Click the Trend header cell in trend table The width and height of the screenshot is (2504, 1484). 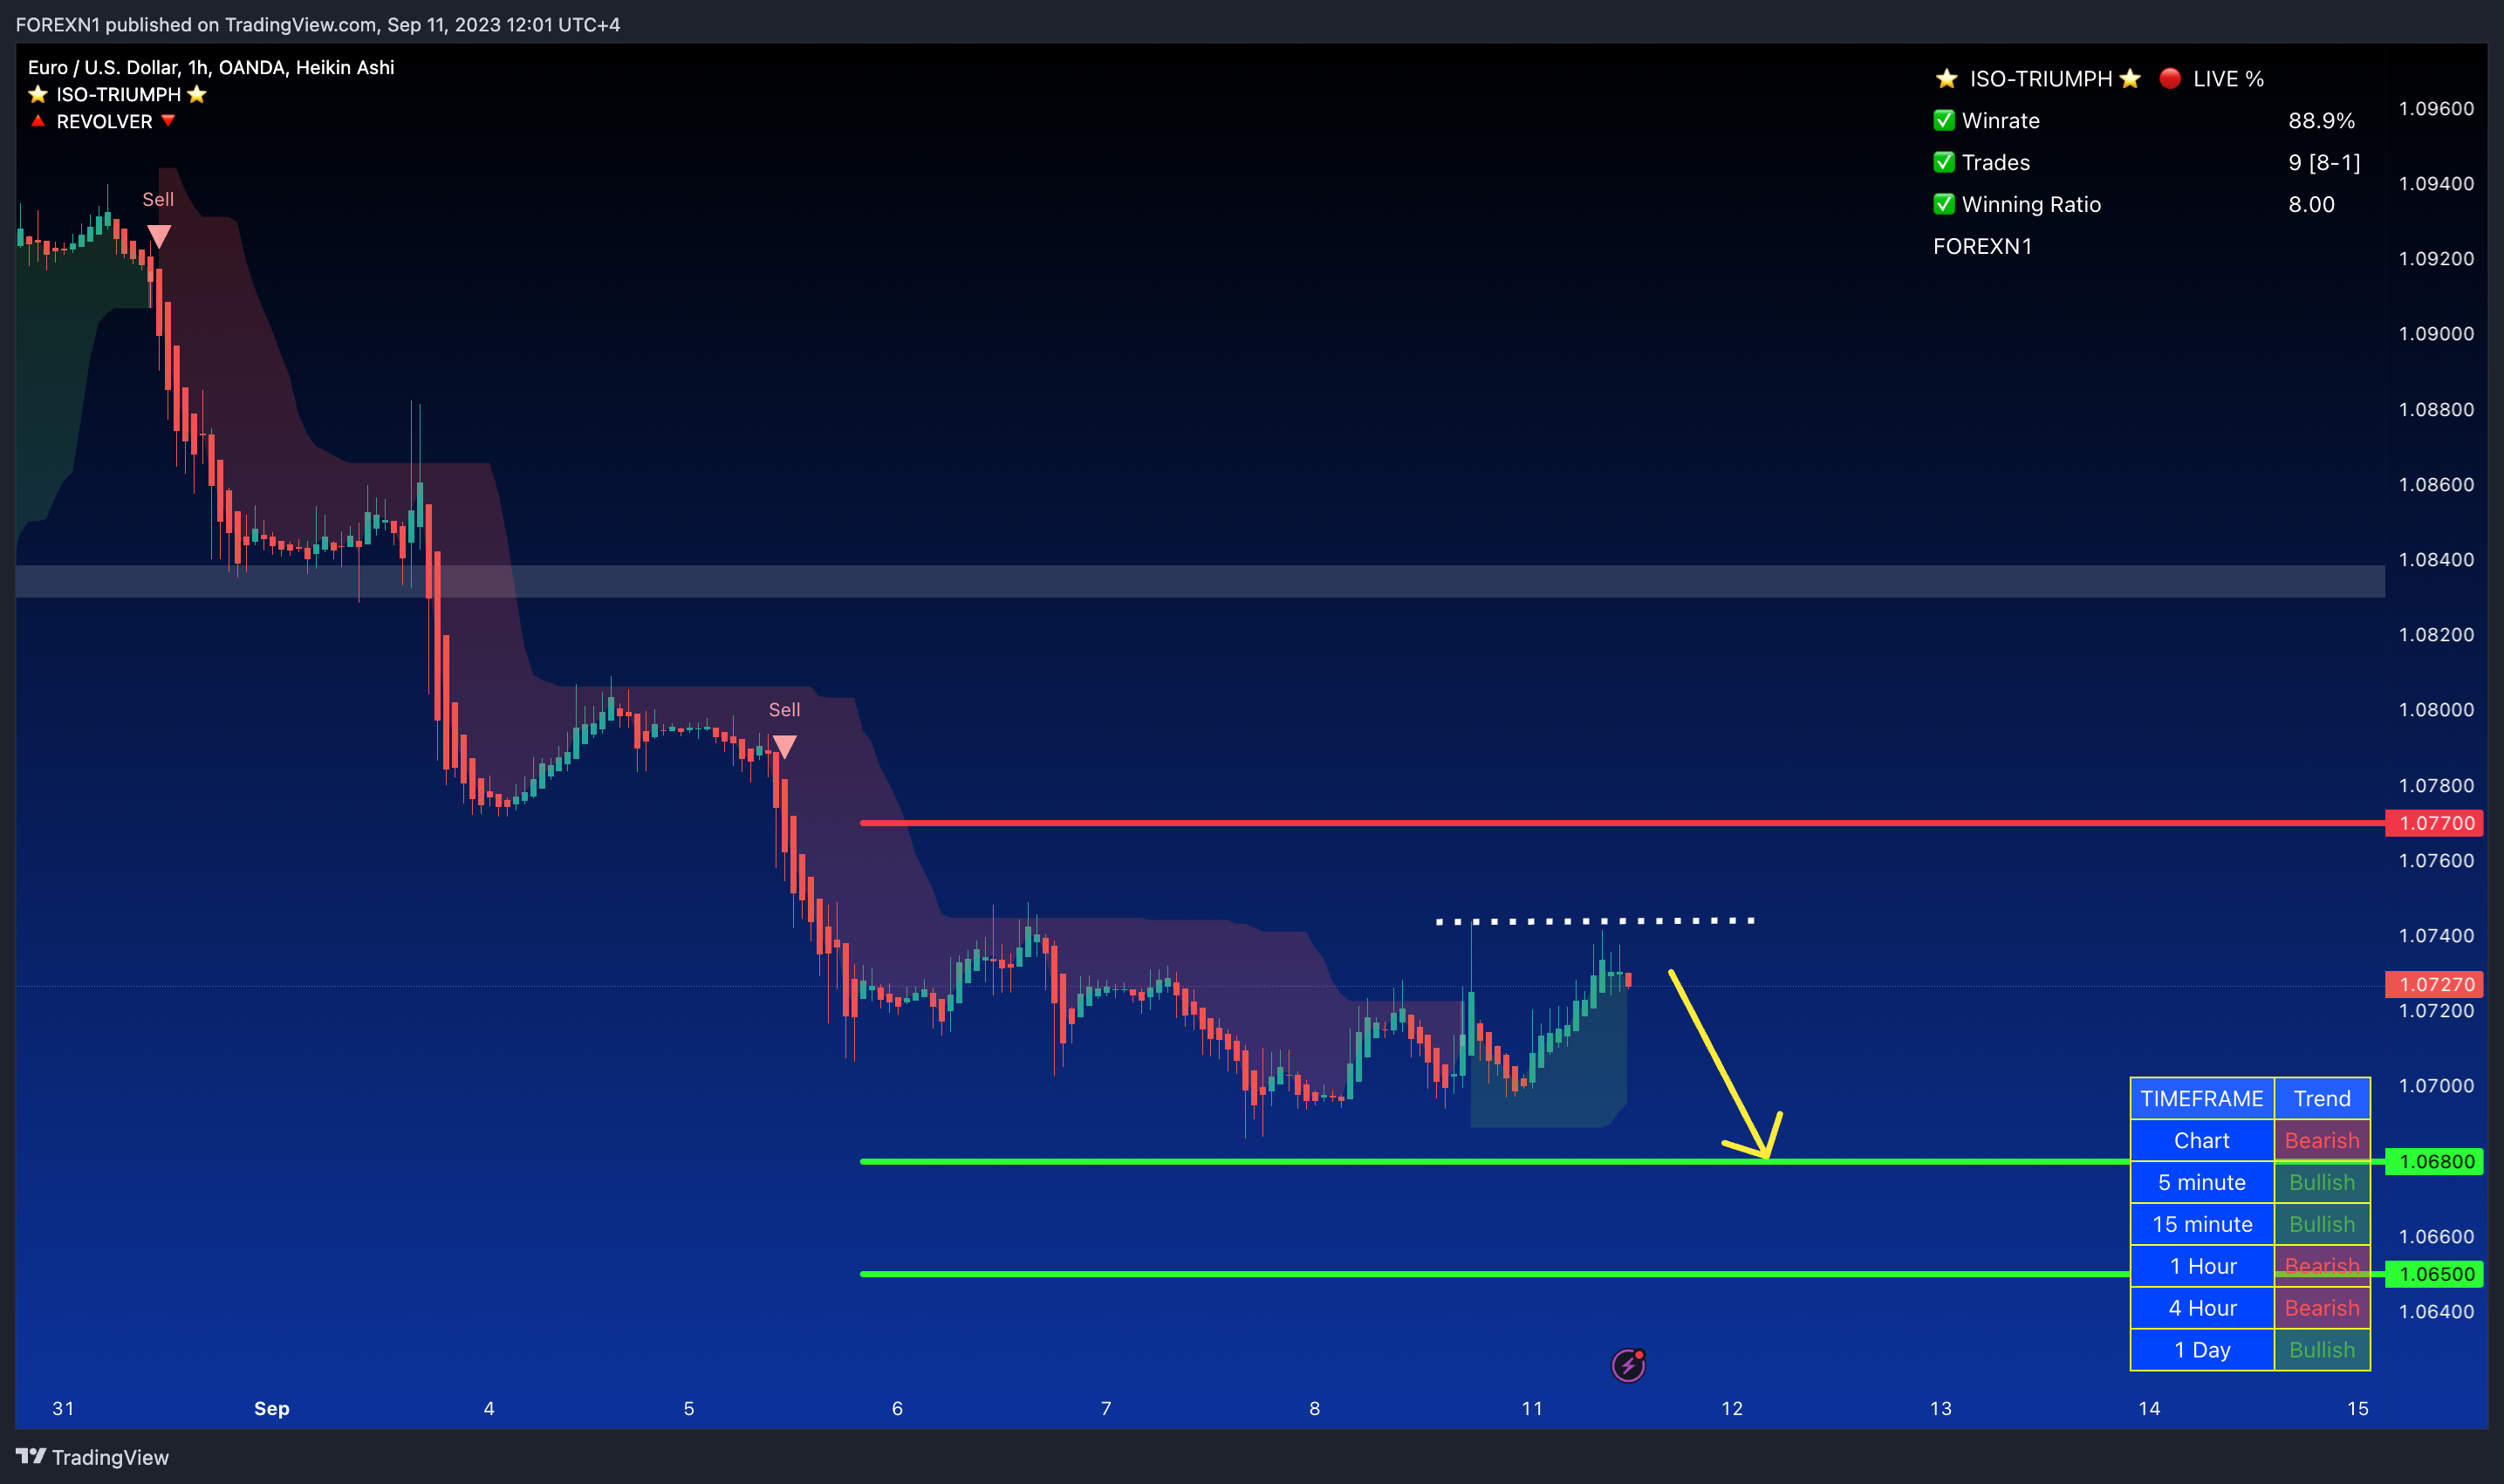pyautogui.click(x=2322, y=1098)
